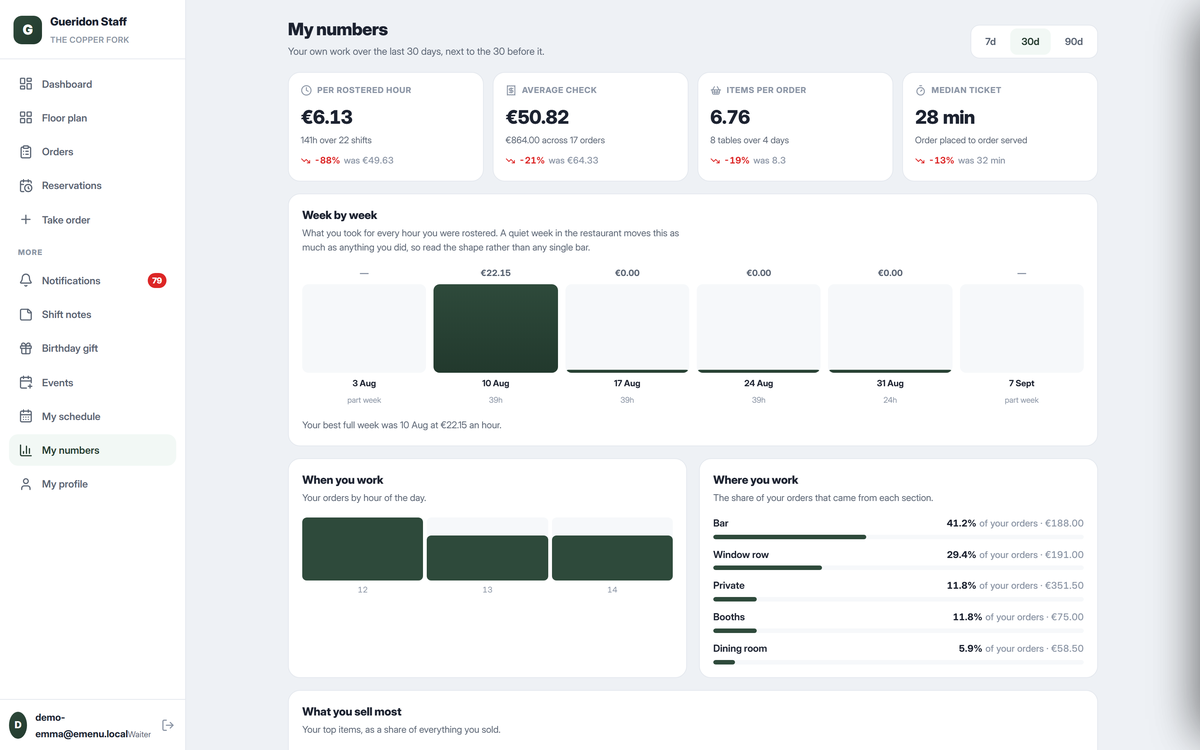Open the Median ticket 28 min card

(1000, 127)
